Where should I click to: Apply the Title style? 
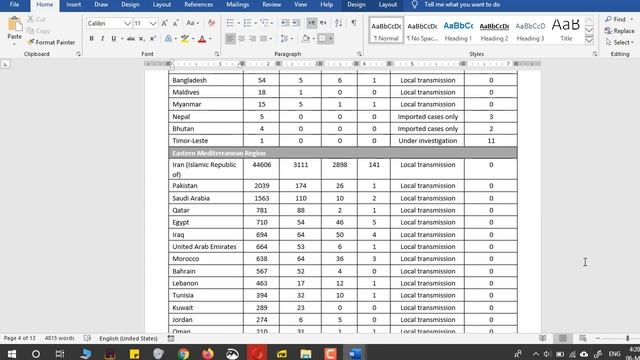click(x=566, y=30)
